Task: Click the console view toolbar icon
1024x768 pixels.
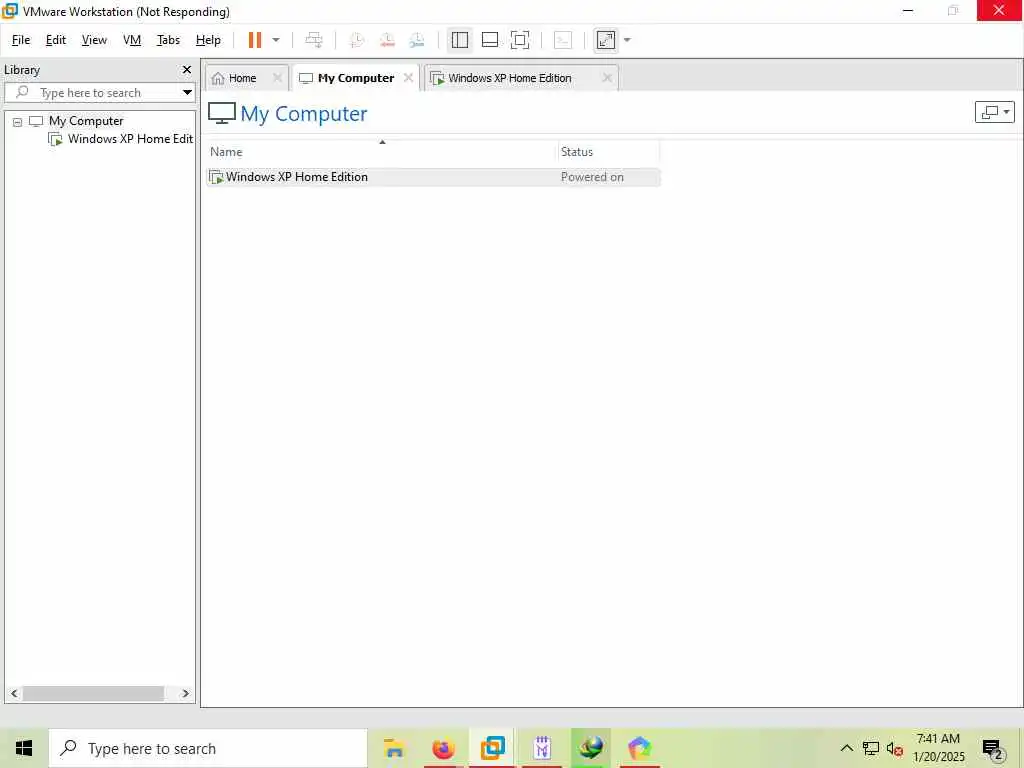Action: [x=563, y=40]
